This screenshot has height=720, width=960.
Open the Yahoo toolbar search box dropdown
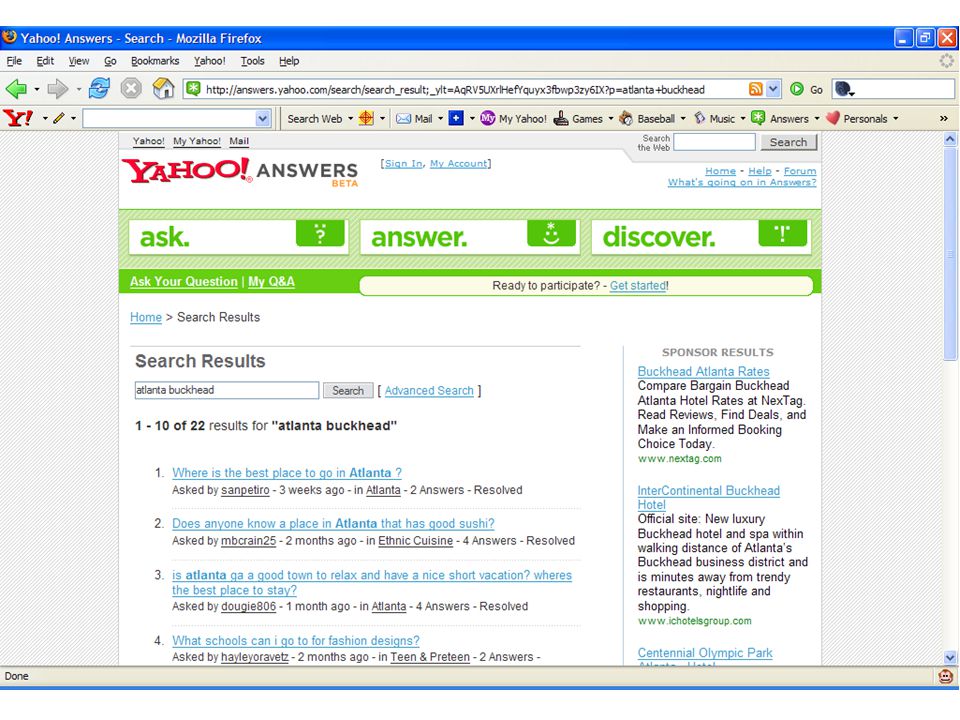(263, 119)
